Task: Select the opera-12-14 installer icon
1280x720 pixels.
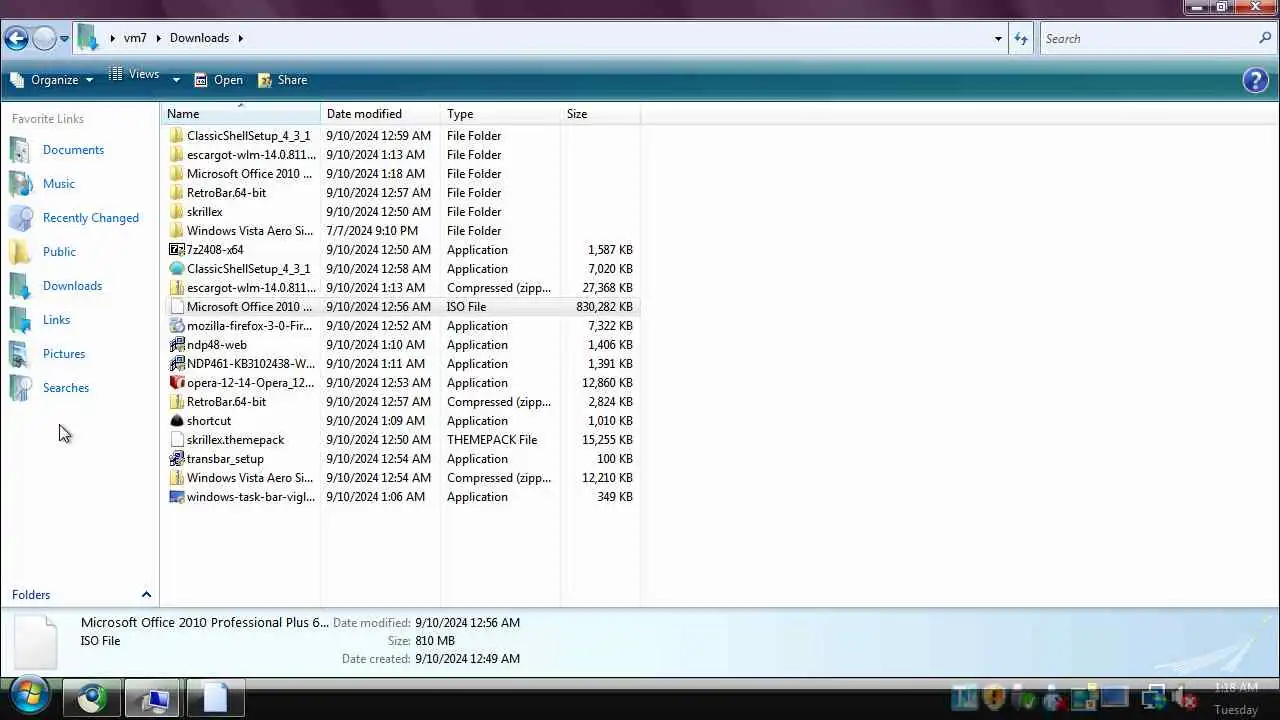Action: (x=177, y=383)
